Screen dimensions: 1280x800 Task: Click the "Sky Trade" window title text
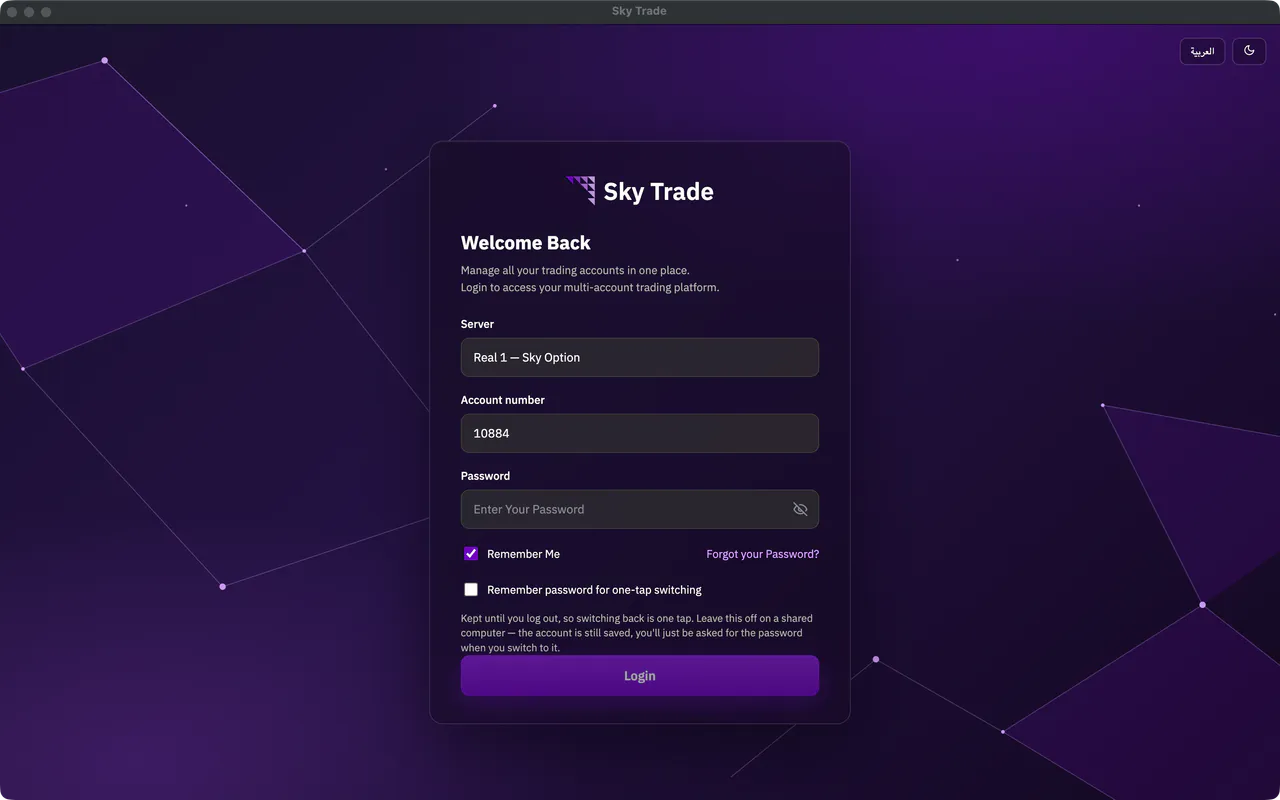pos(639,11)
